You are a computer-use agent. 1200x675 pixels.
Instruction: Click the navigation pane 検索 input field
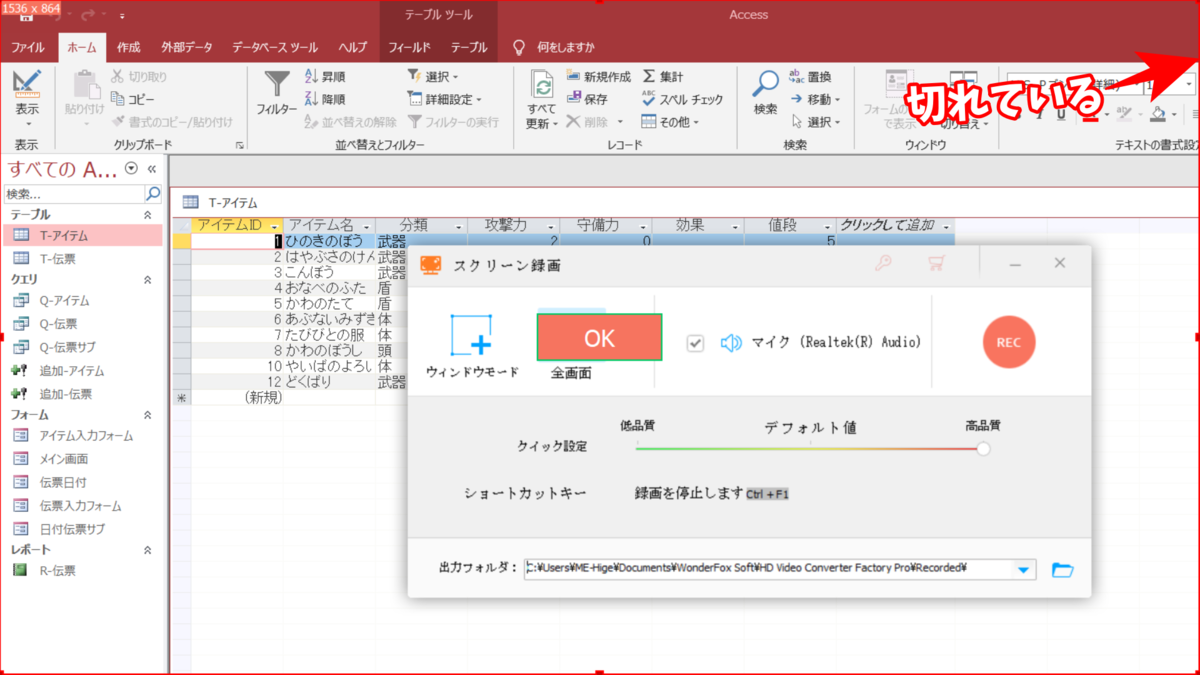(74, 194)
